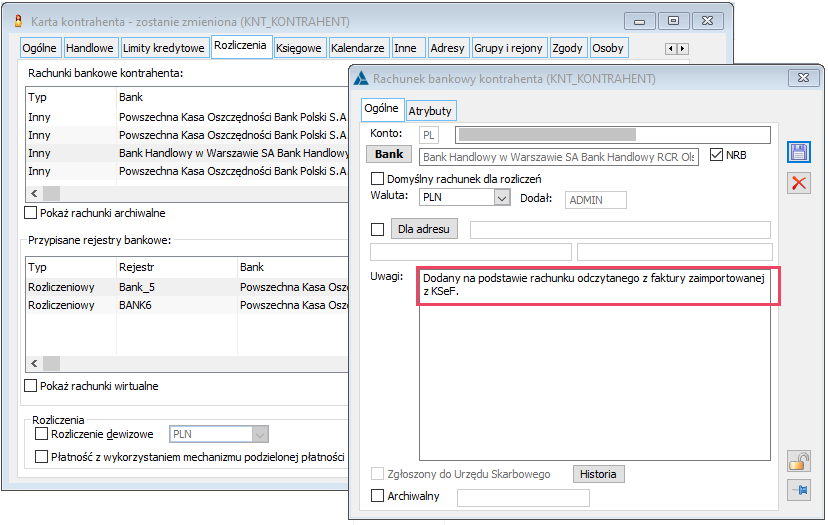Click the registers list scrollbar thumb
Viewport: 828px width, 525px height.
[x=51, y=363]
